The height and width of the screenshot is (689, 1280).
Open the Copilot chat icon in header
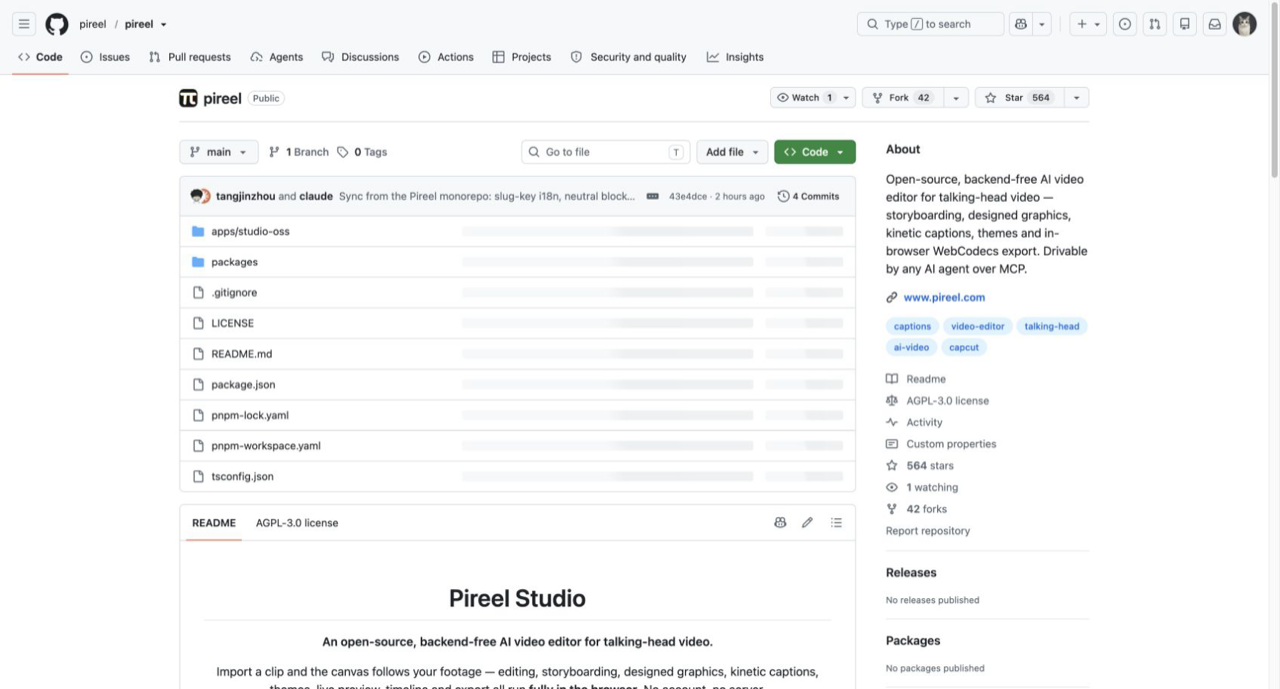[x=1021, y=24]
